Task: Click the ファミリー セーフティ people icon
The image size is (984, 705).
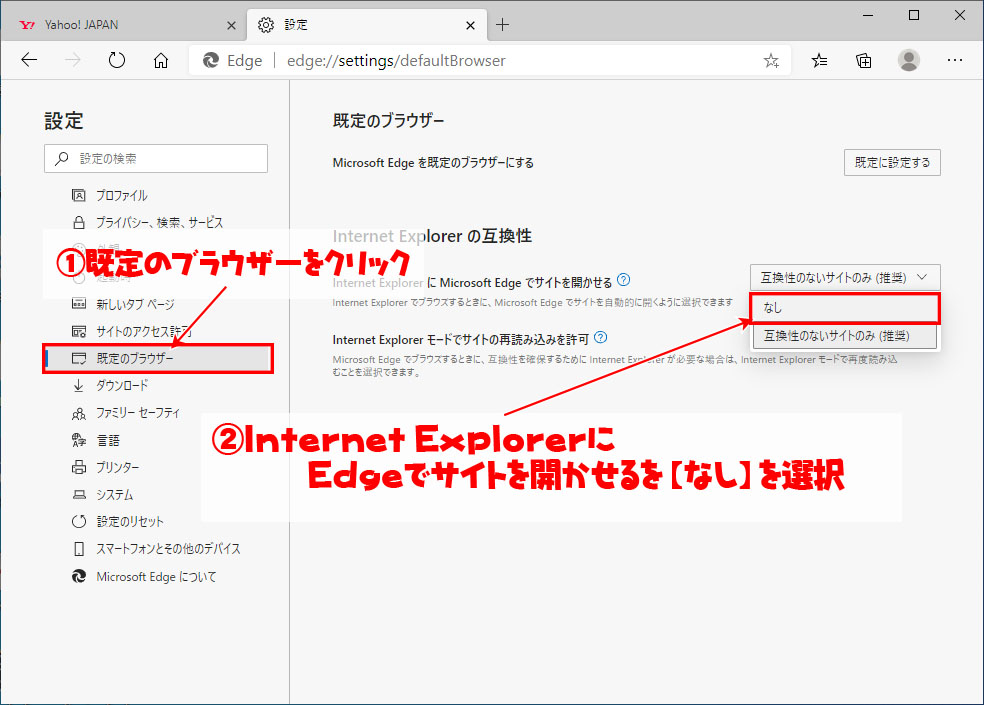Action: [78, 413]
